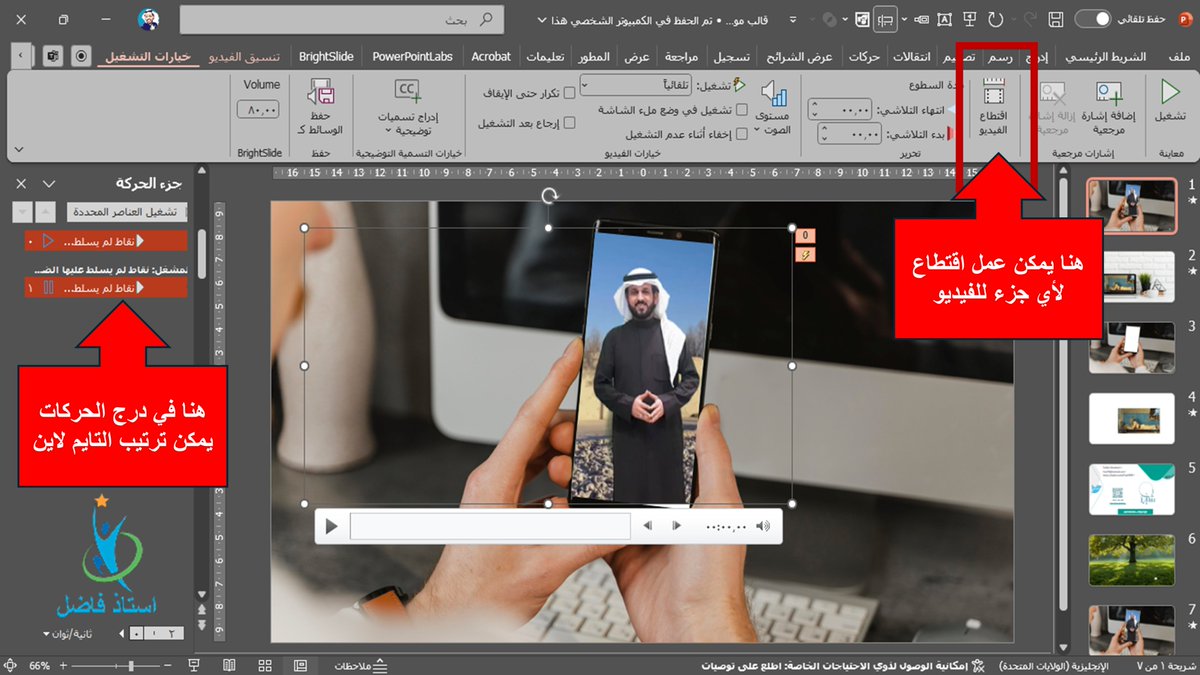Enable تشغيل في وضع ملء الشاشة checkbox
1200x675 pixels.
pyautogui.click(x=741, y=110)
